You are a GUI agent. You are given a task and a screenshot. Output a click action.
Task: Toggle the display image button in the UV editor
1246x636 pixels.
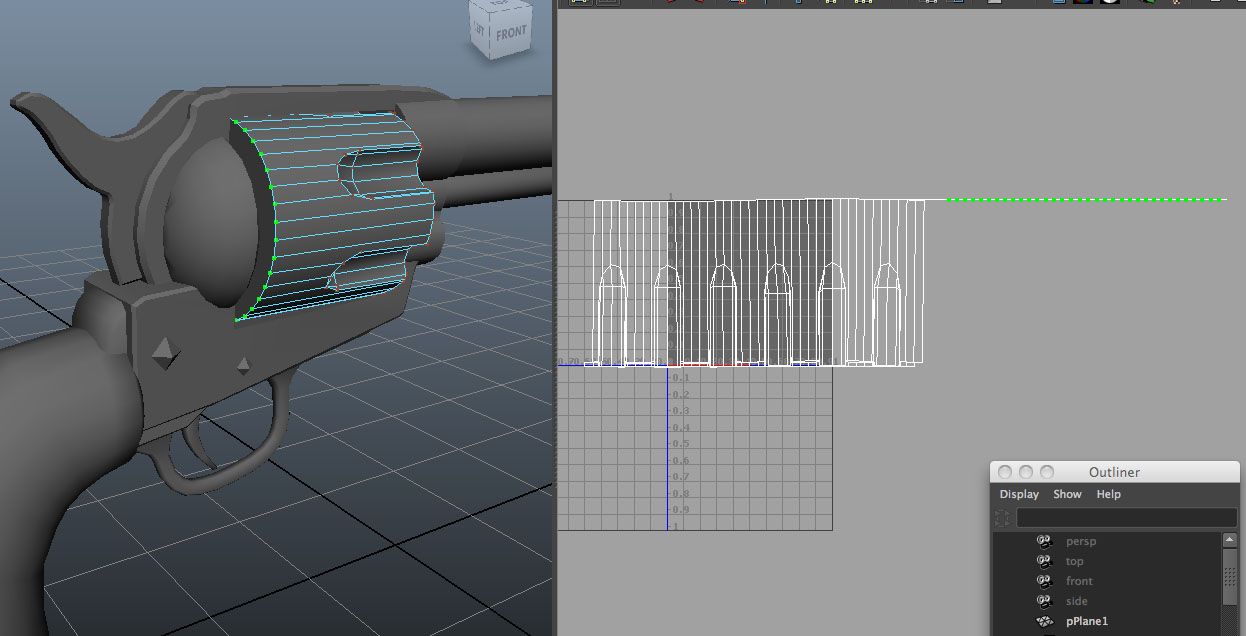(x=1058, y=4)
